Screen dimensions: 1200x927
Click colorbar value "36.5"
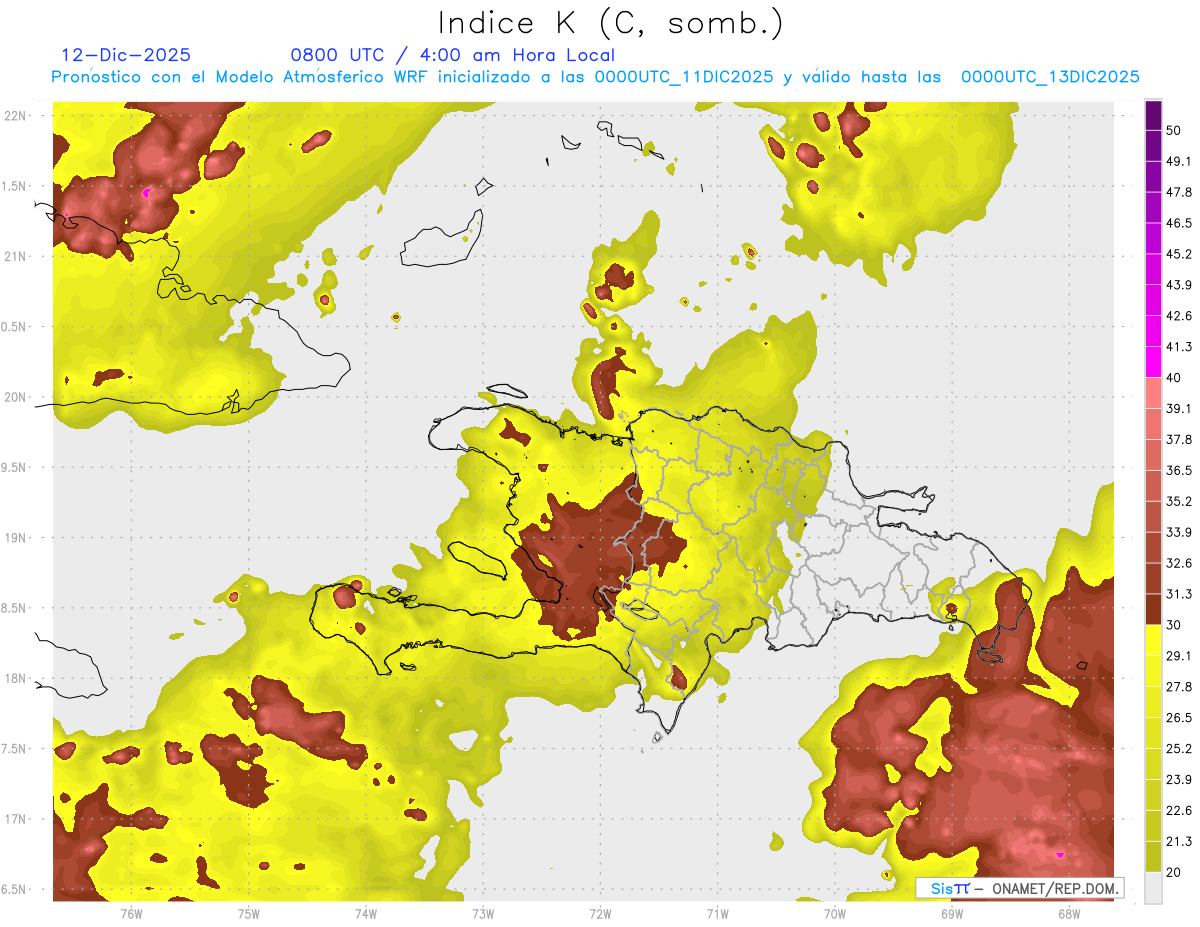click(x=1179, y=470)
